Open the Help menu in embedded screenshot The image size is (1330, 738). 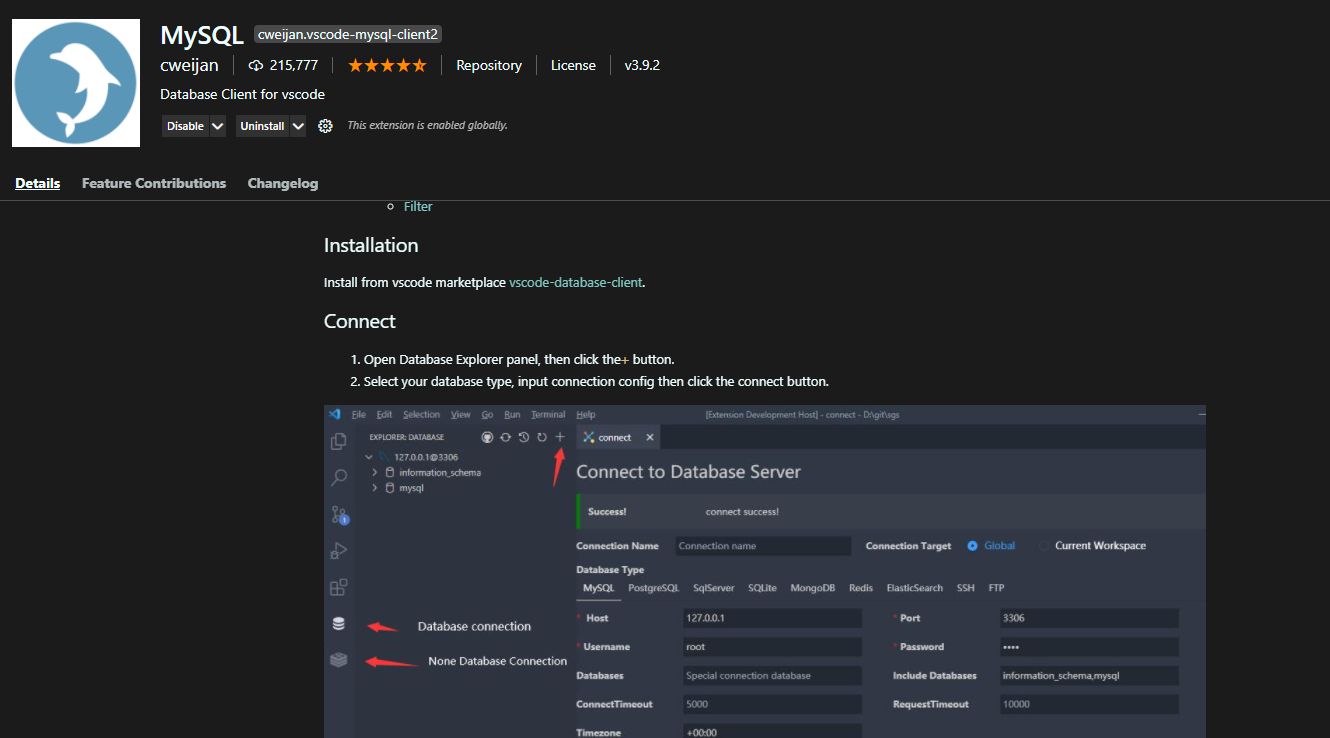click(x=586, y=414)
